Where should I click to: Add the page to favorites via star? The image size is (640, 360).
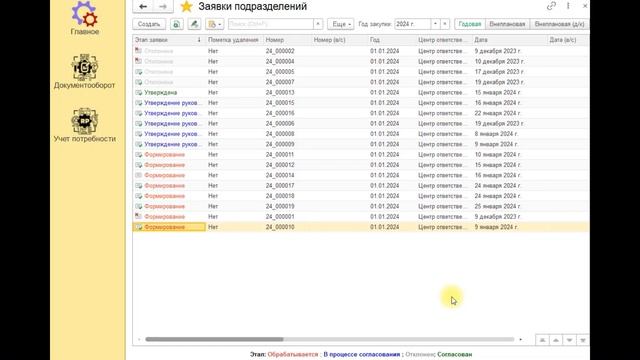point(187,7)
